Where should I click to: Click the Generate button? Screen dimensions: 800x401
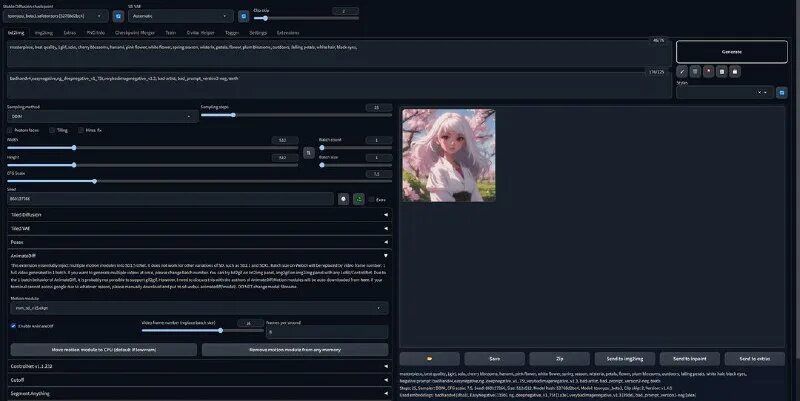[x=732, y=52]
